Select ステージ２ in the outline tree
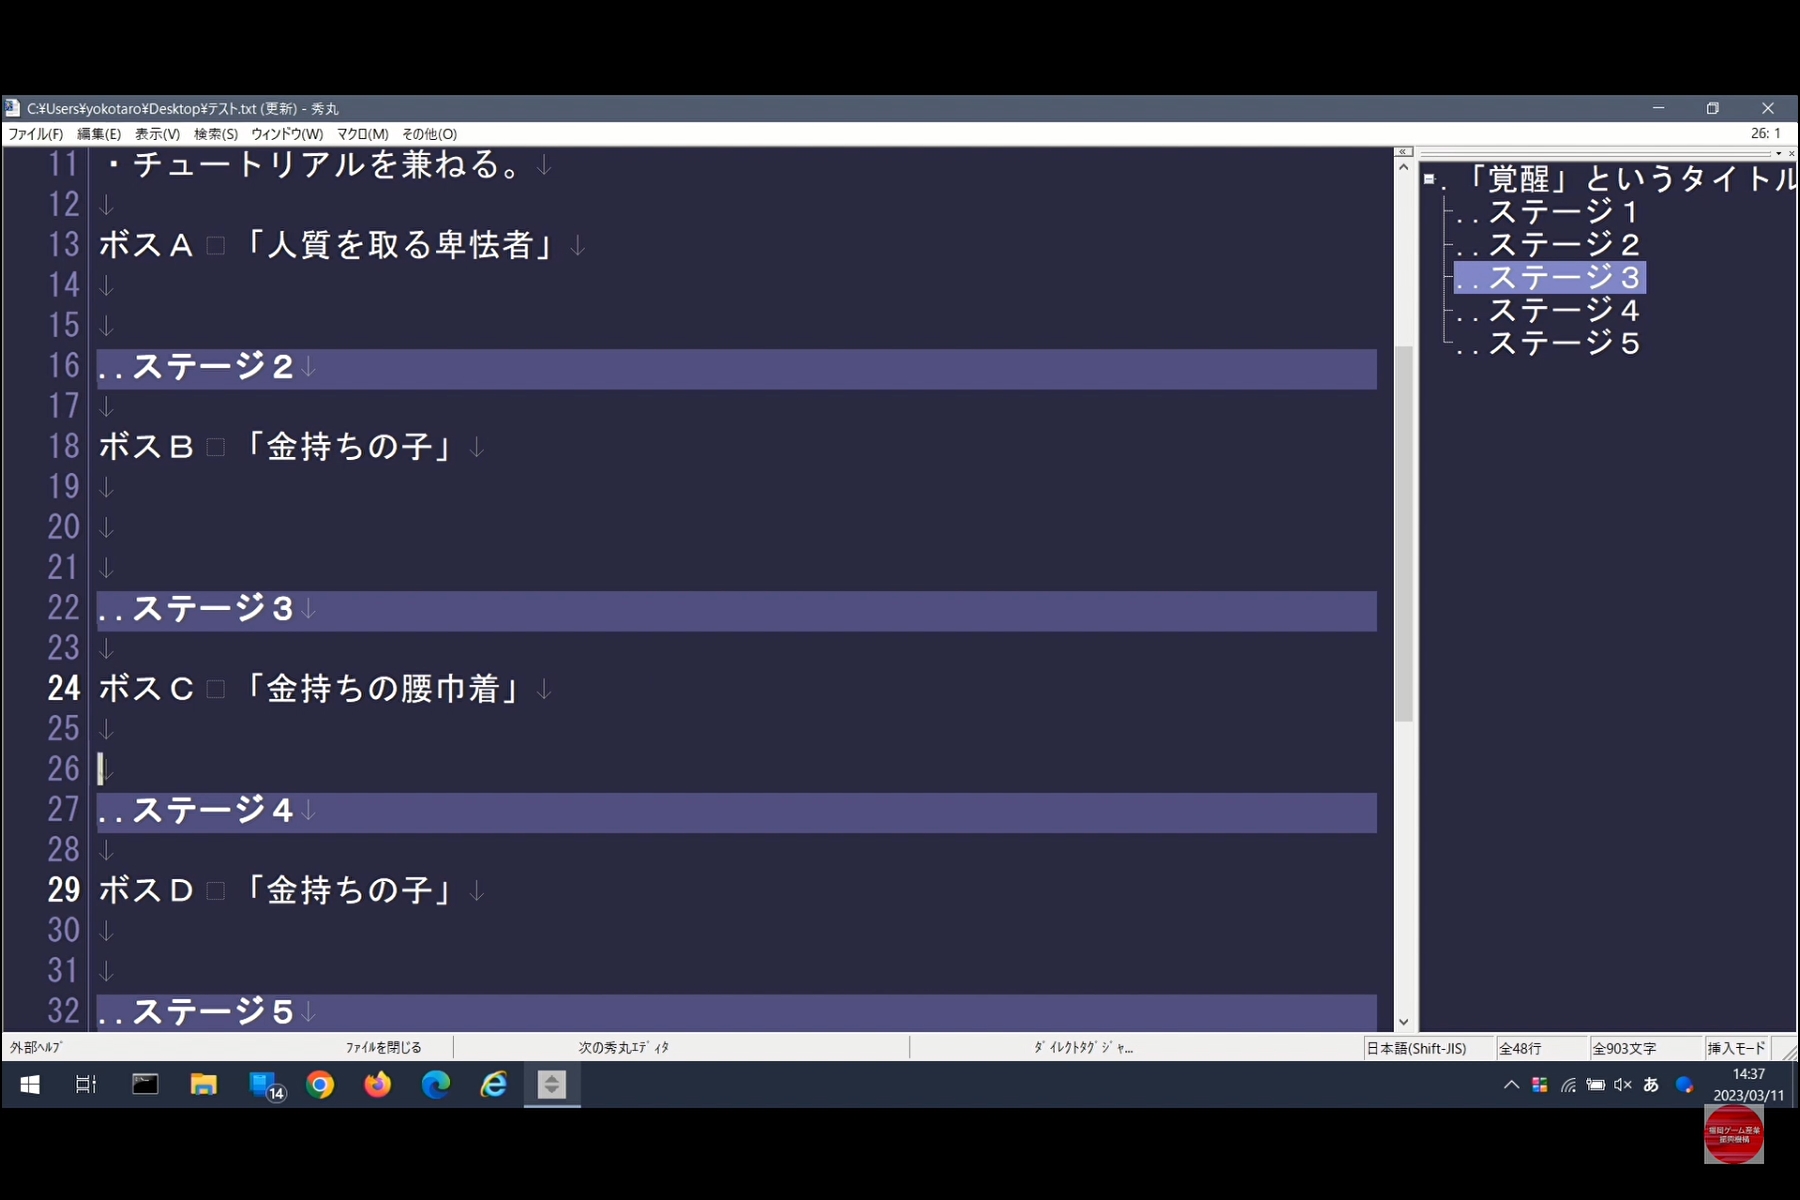 coord(1549,245)
